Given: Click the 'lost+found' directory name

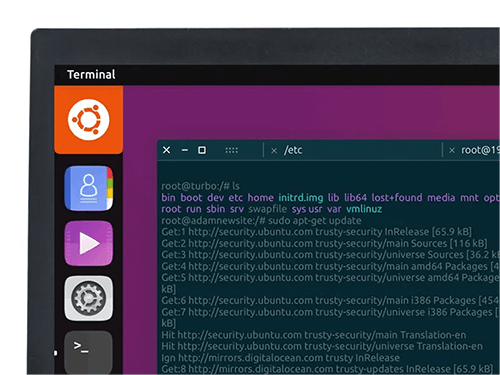Looking at the screenshot, I should click(x=397, y=198).
